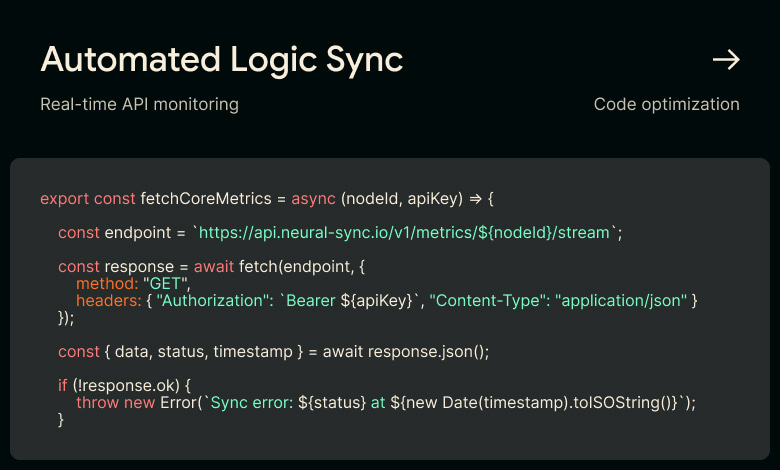Click the "Authorization" header key

[x=213, y=300]
